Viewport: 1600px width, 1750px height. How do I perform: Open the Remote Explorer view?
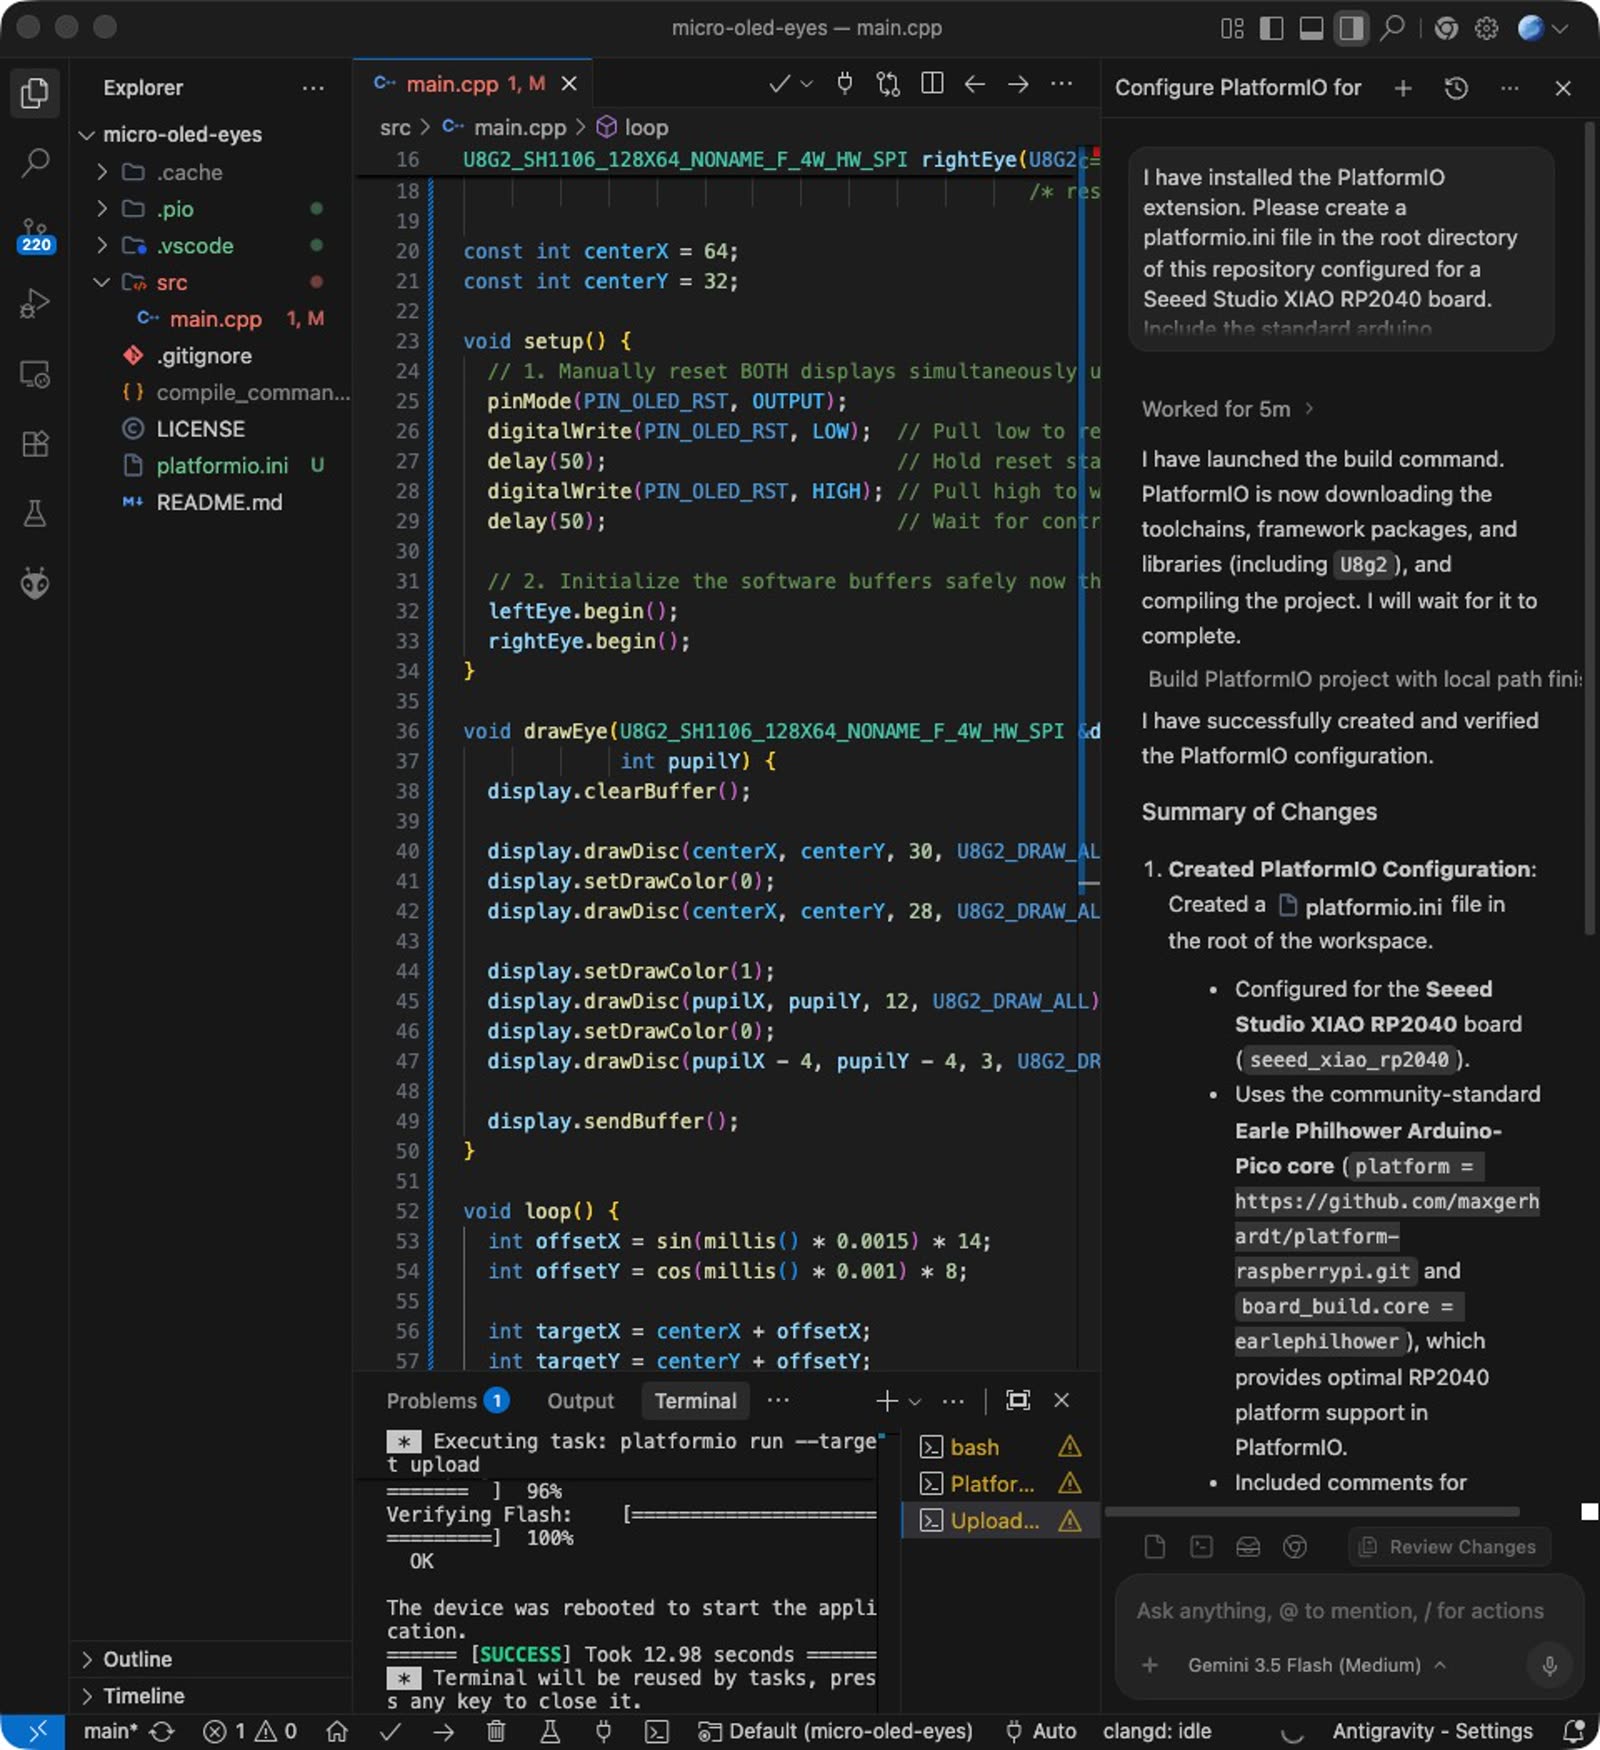34,374
